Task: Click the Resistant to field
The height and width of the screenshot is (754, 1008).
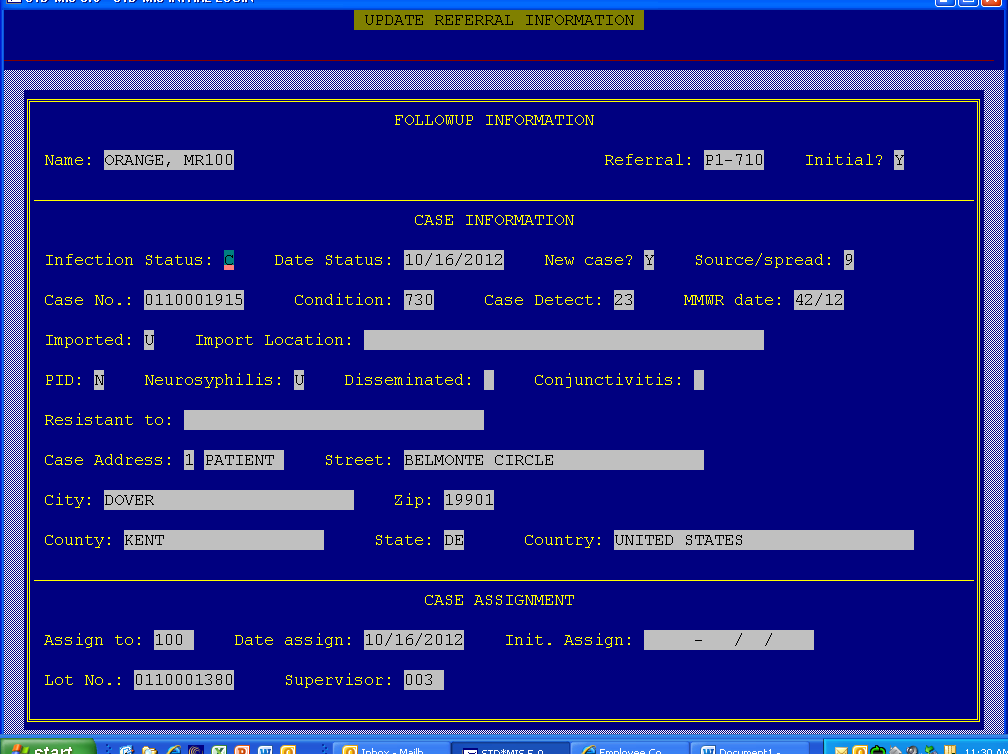Action: pos(333,420)
